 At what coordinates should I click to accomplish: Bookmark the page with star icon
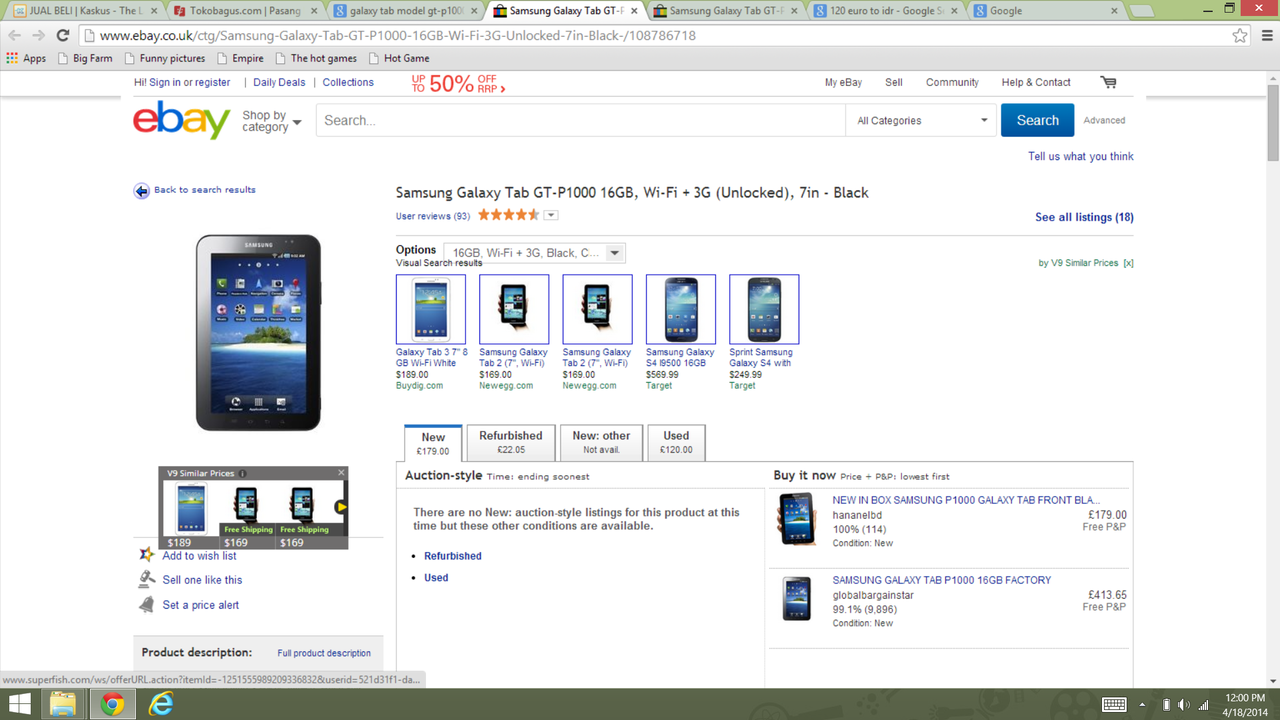[x=1240, y=35]
